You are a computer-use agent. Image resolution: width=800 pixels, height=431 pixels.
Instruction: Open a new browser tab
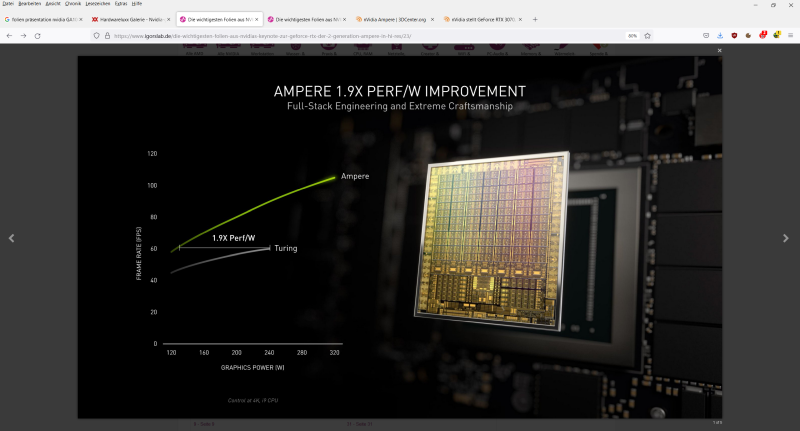(535, 19)
